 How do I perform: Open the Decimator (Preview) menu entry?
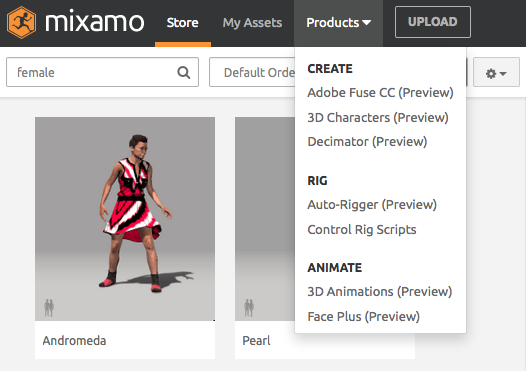click(367, 142)
